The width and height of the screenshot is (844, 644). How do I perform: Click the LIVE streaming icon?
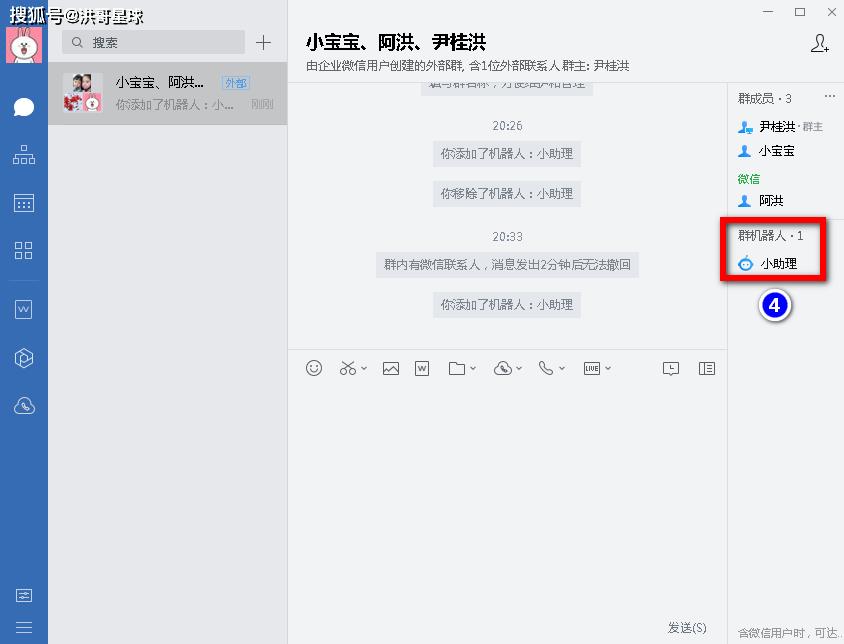click(592, 368)
